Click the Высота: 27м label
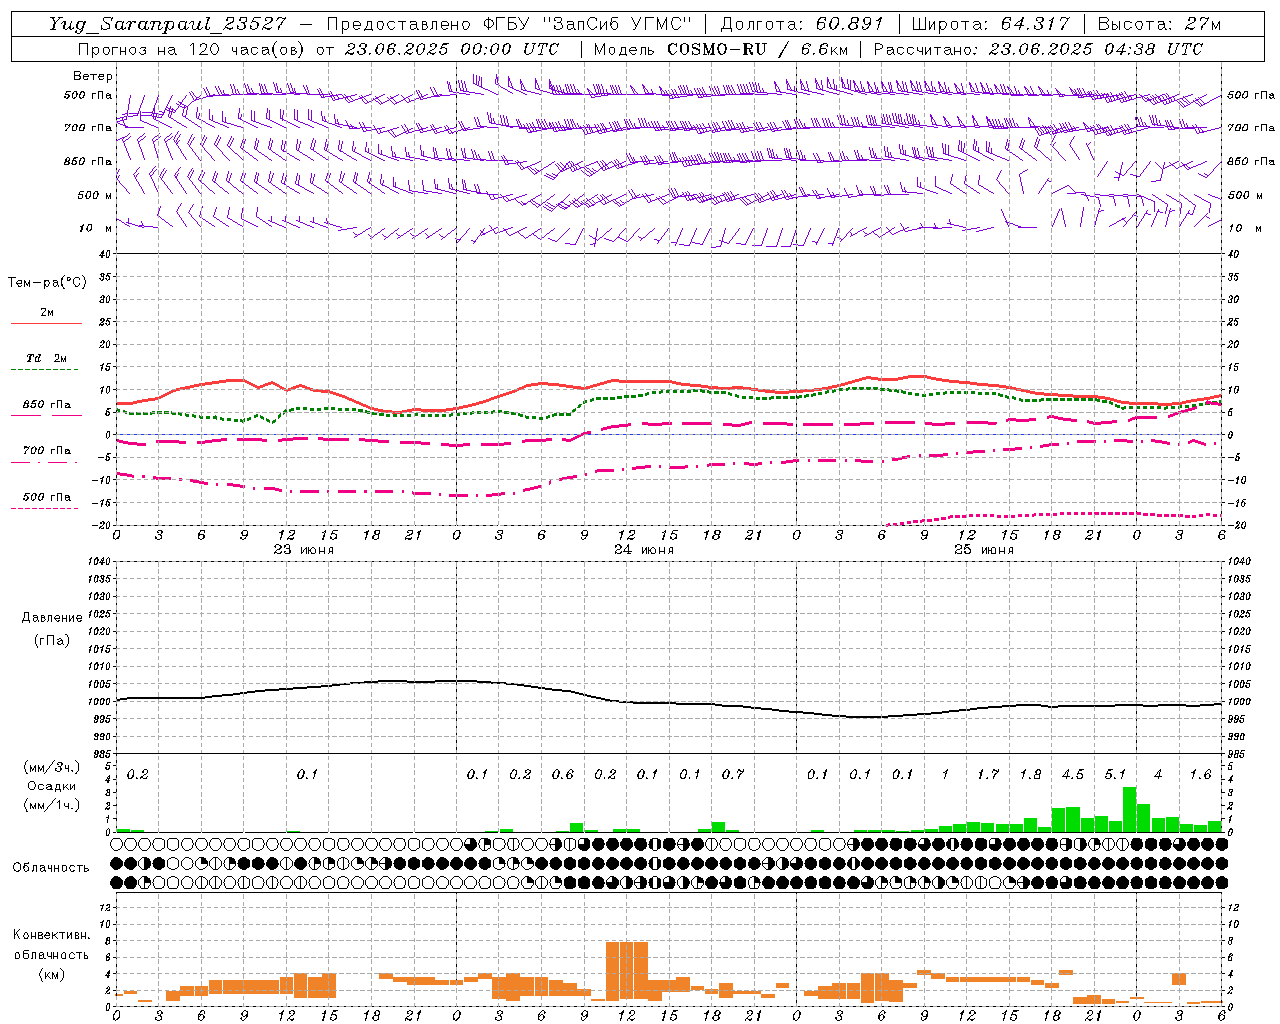This screenshot has height=1024, width=1280. 1159,24
